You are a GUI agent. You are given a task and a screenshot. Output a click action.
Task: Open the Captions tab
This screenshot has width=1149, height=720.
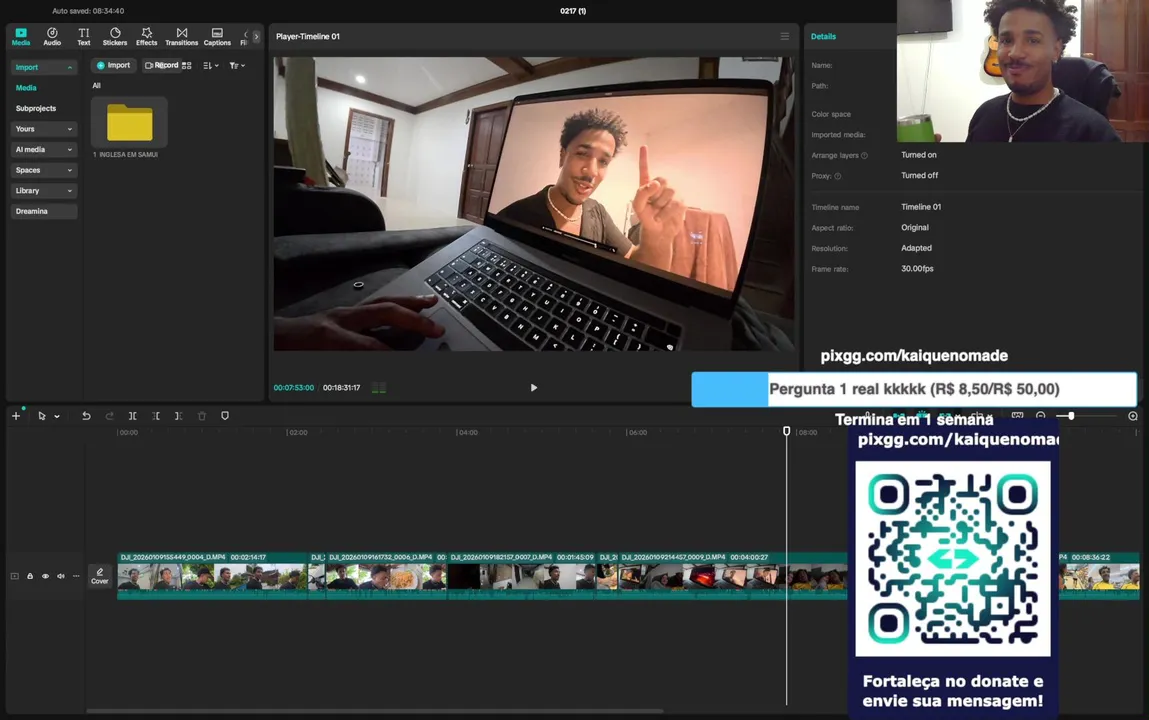(217, 37)
